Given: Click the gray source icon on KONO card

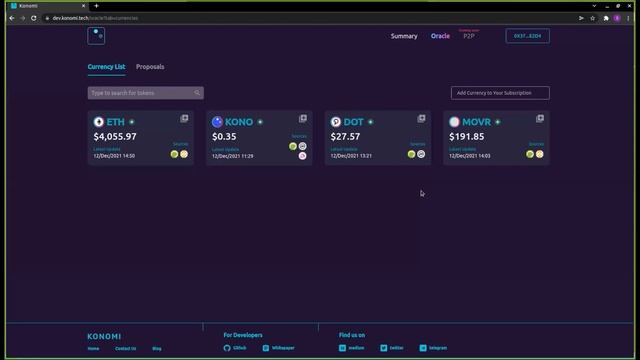Looking at the screenshot, I should point(302,146).
